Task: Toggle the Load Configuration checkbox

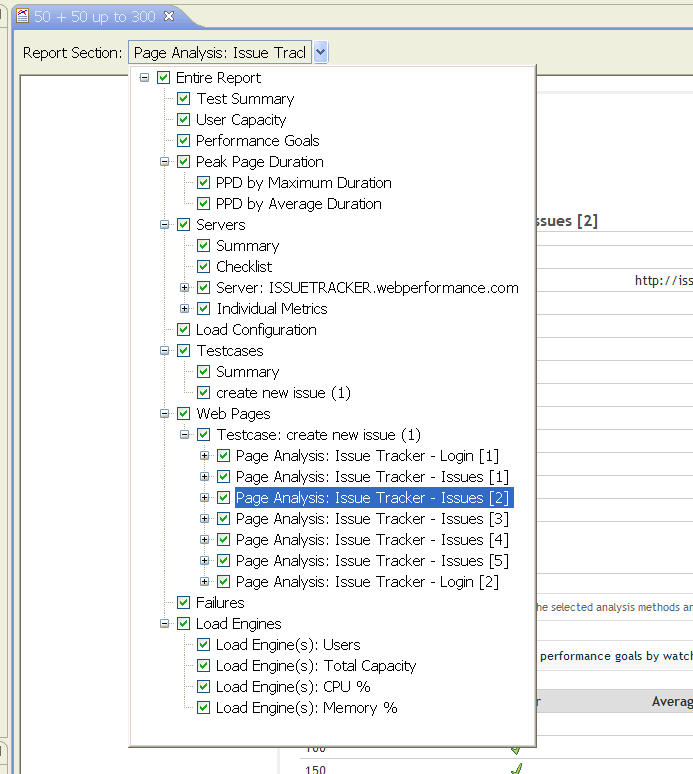Action: (184, 329)
